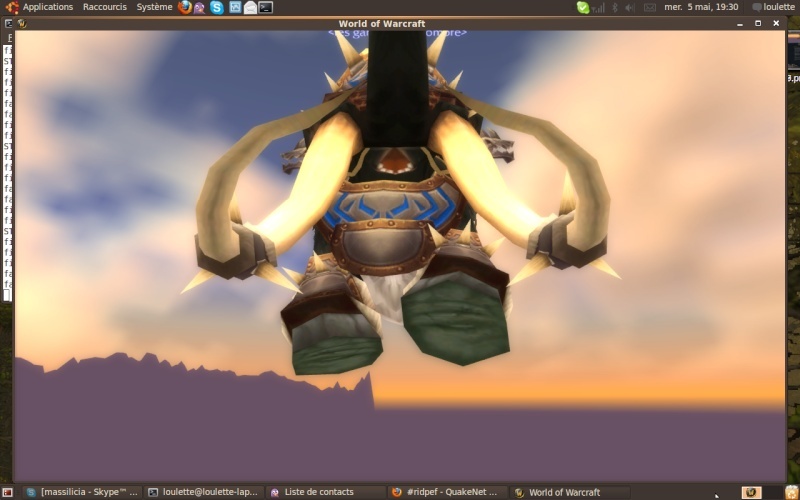Switch to loulette@loulette-lap terminal window
800x500 pixels.
[x=204, y=492]
